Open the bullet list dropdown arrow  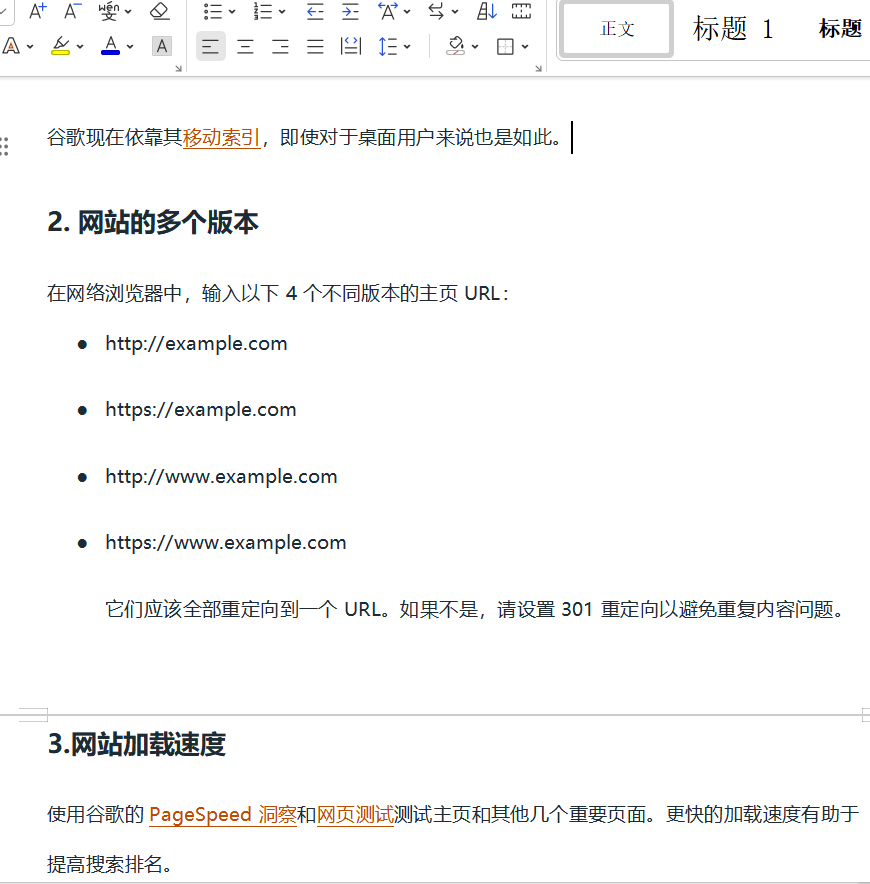click(232, 12)
